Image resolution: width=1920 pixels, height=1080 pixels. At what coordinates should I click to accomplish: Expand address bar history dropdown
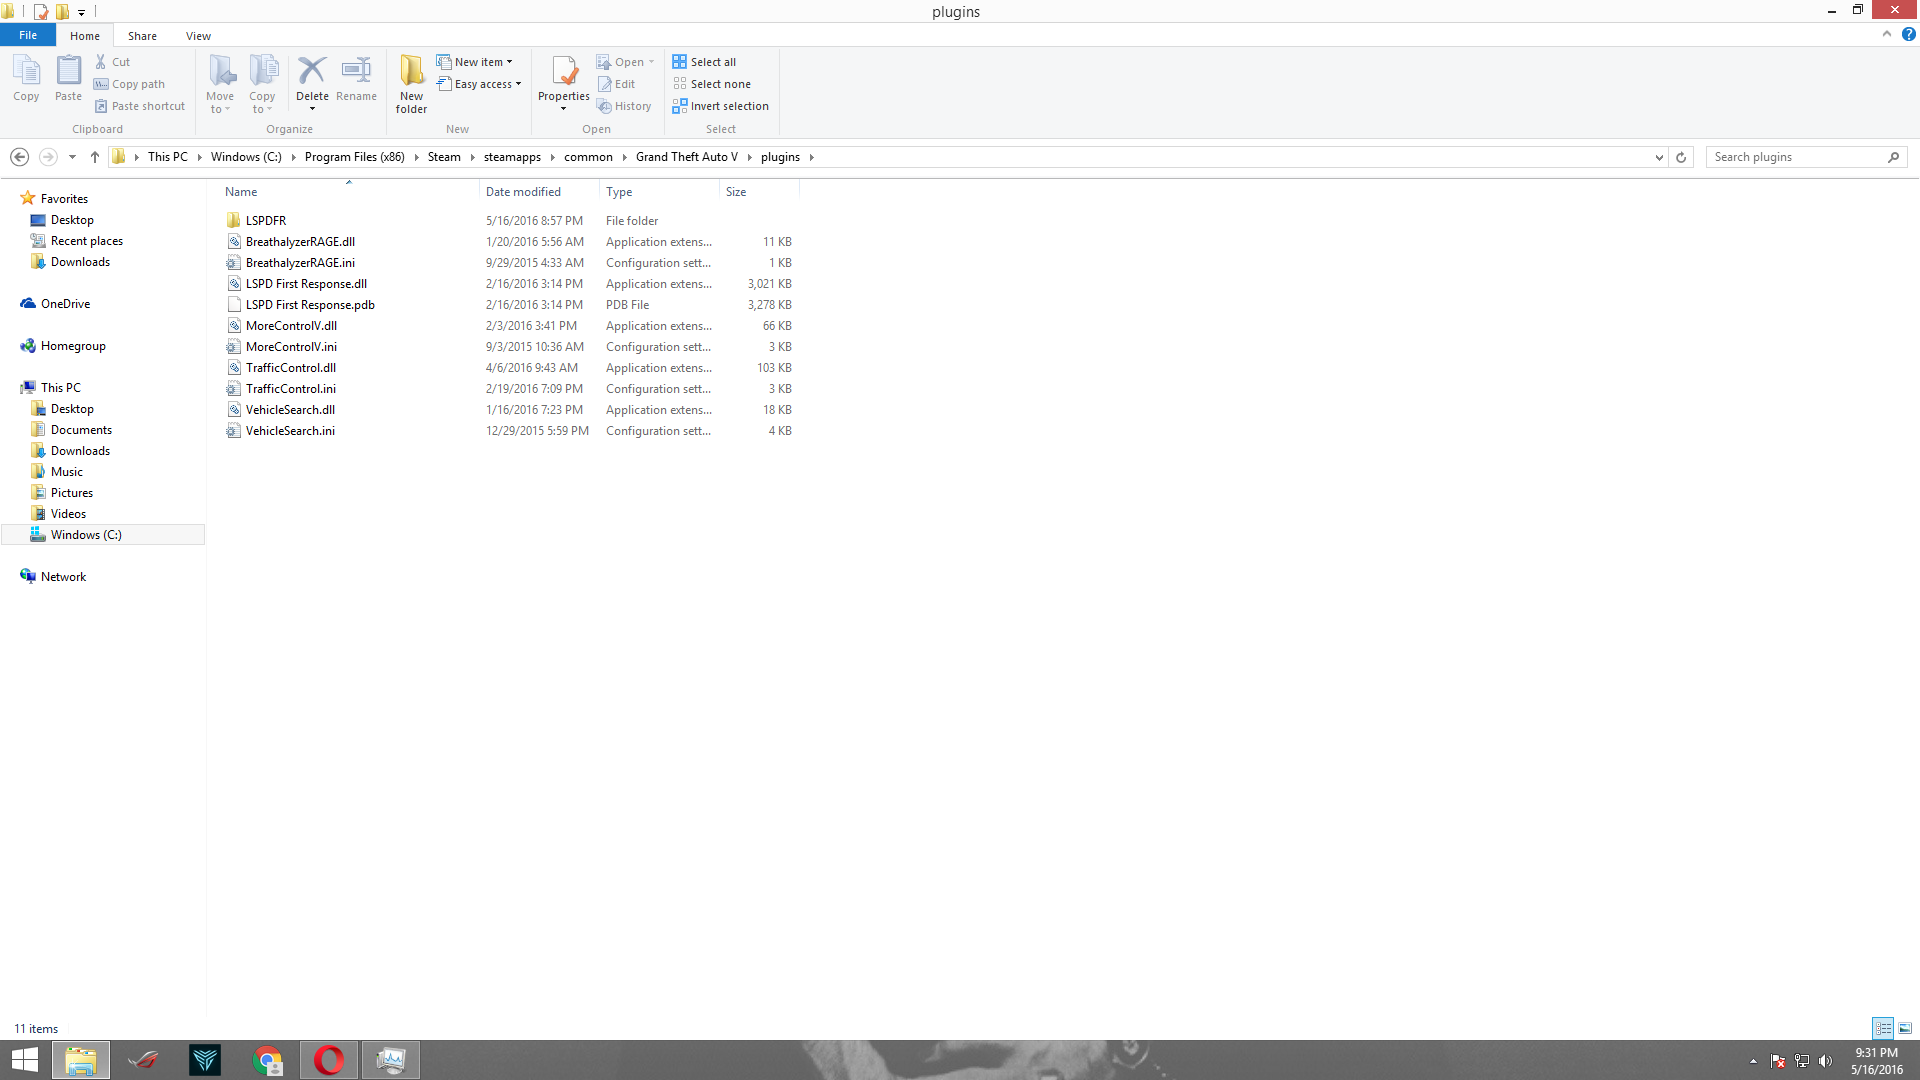(x=1659, y=157)
